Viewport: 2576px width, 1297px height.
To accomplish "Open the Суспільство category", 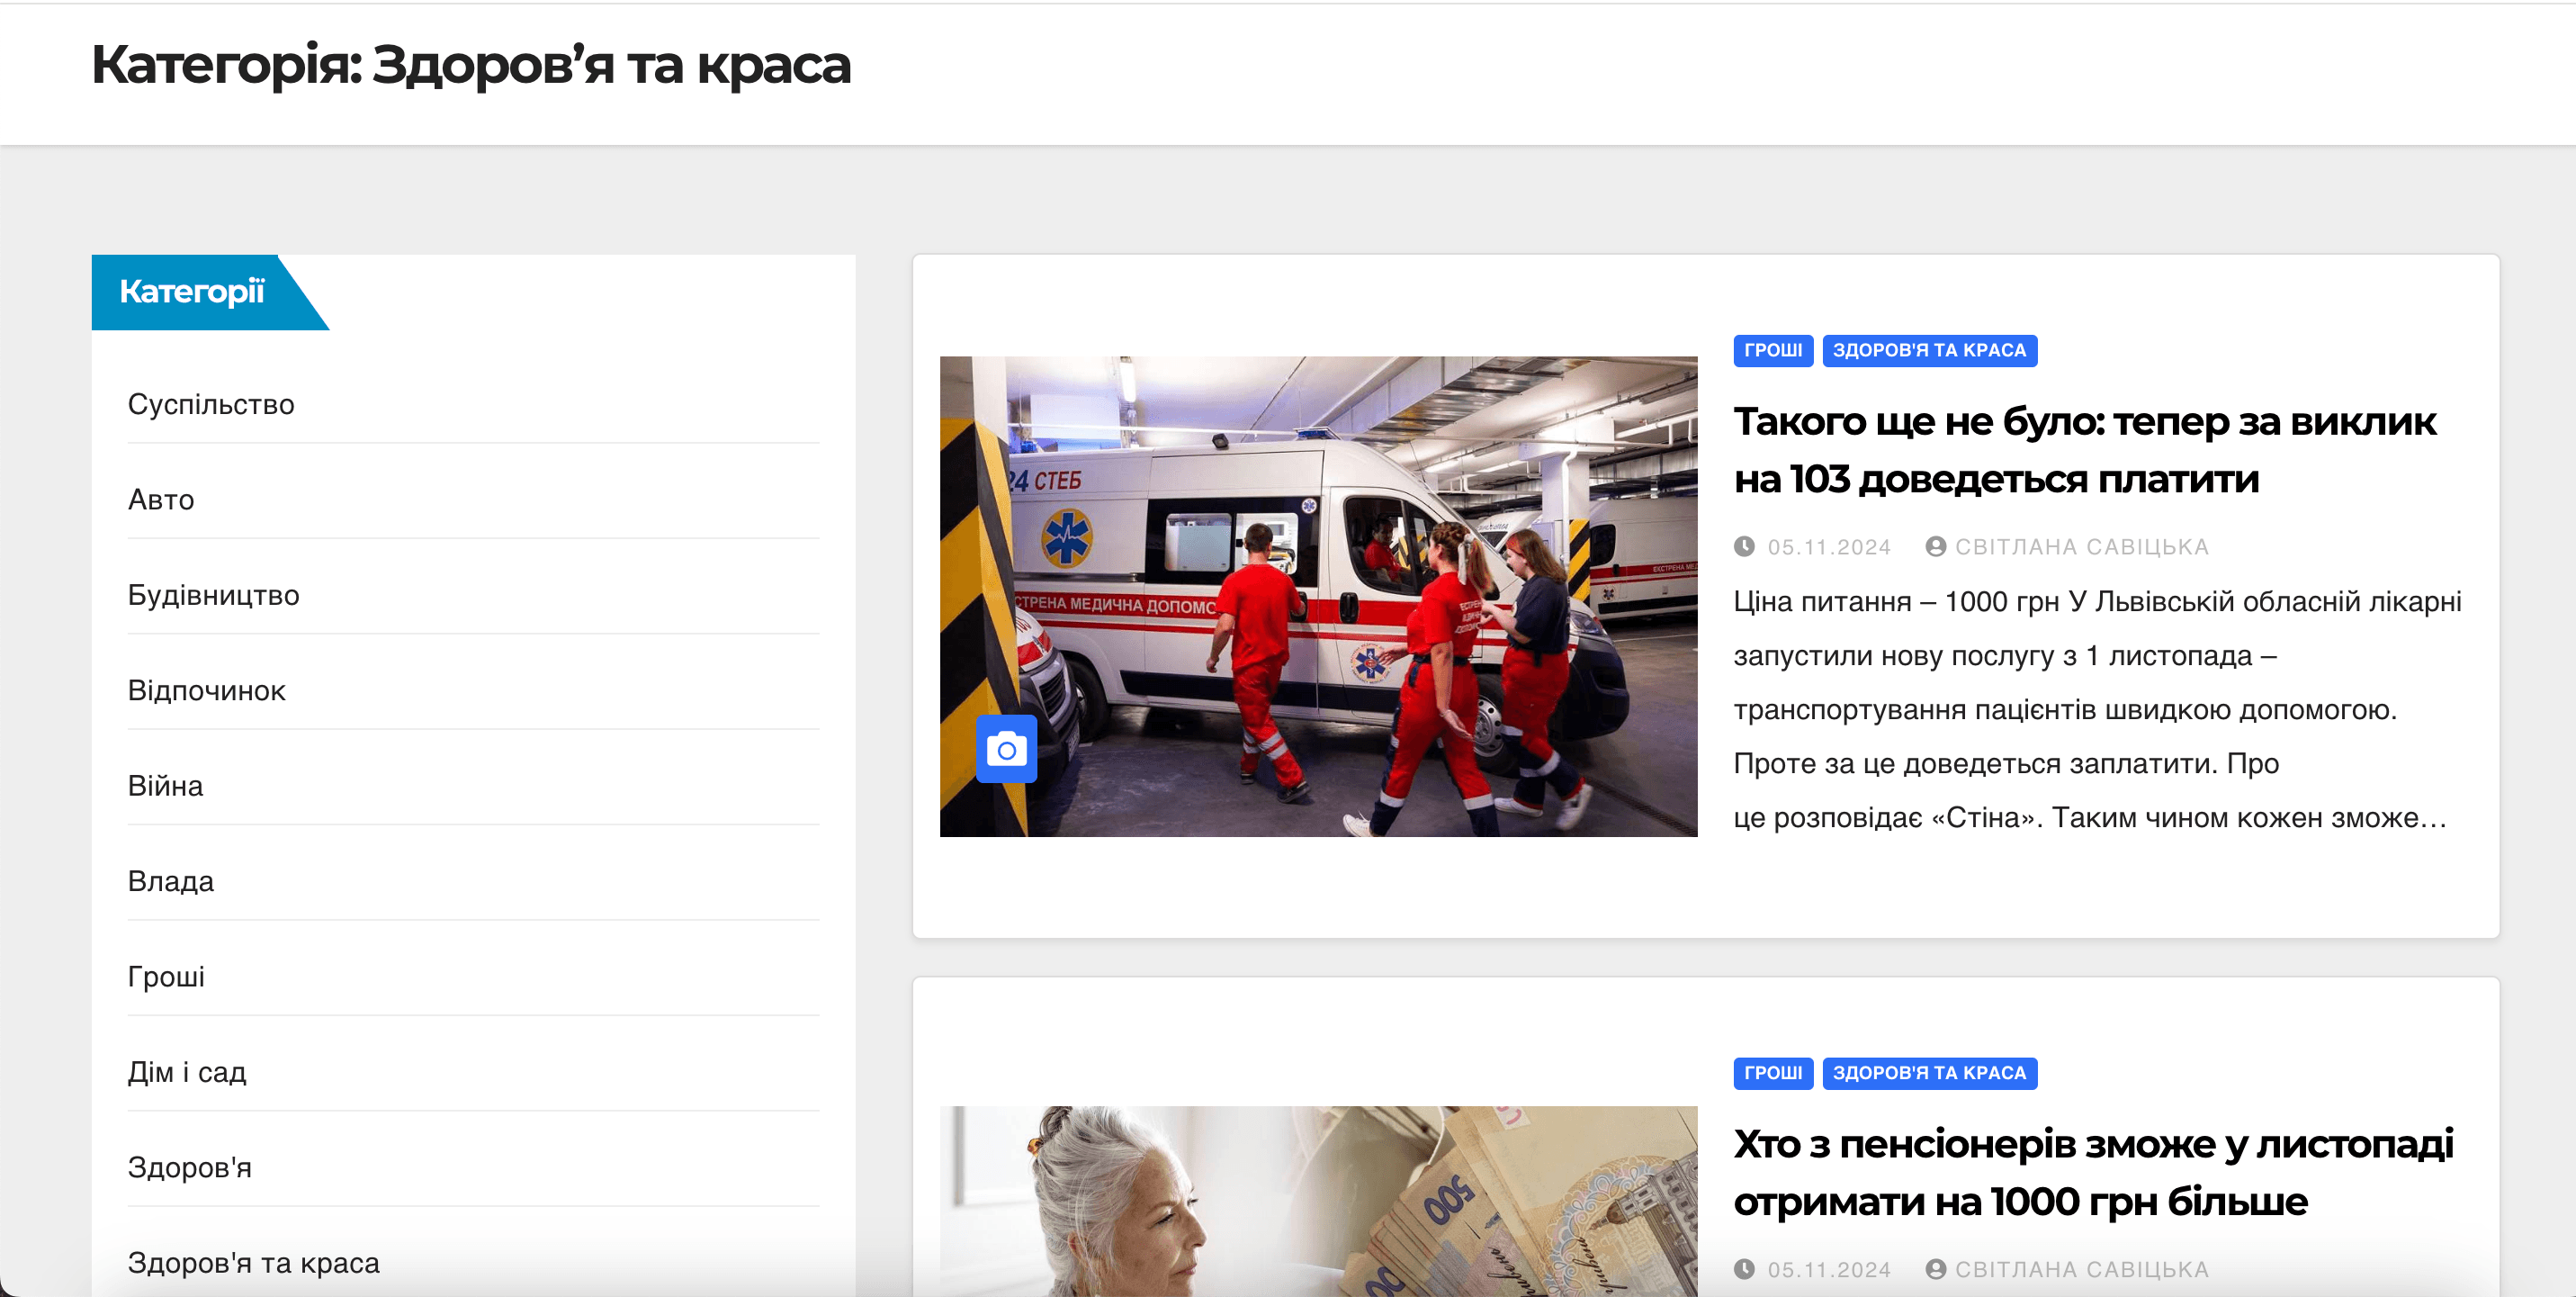I will tap(211, 404).
